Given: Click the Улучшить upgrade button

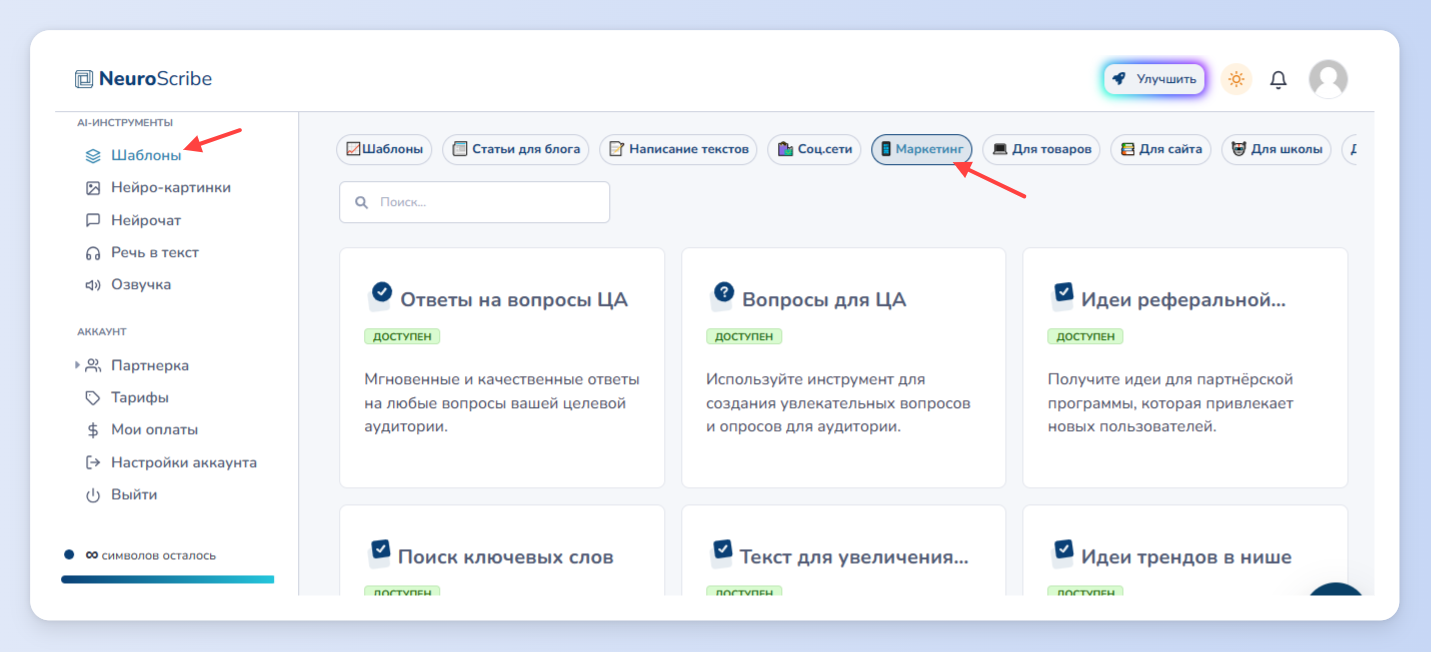Looking at the screenshot, I should pos(1154,79).
